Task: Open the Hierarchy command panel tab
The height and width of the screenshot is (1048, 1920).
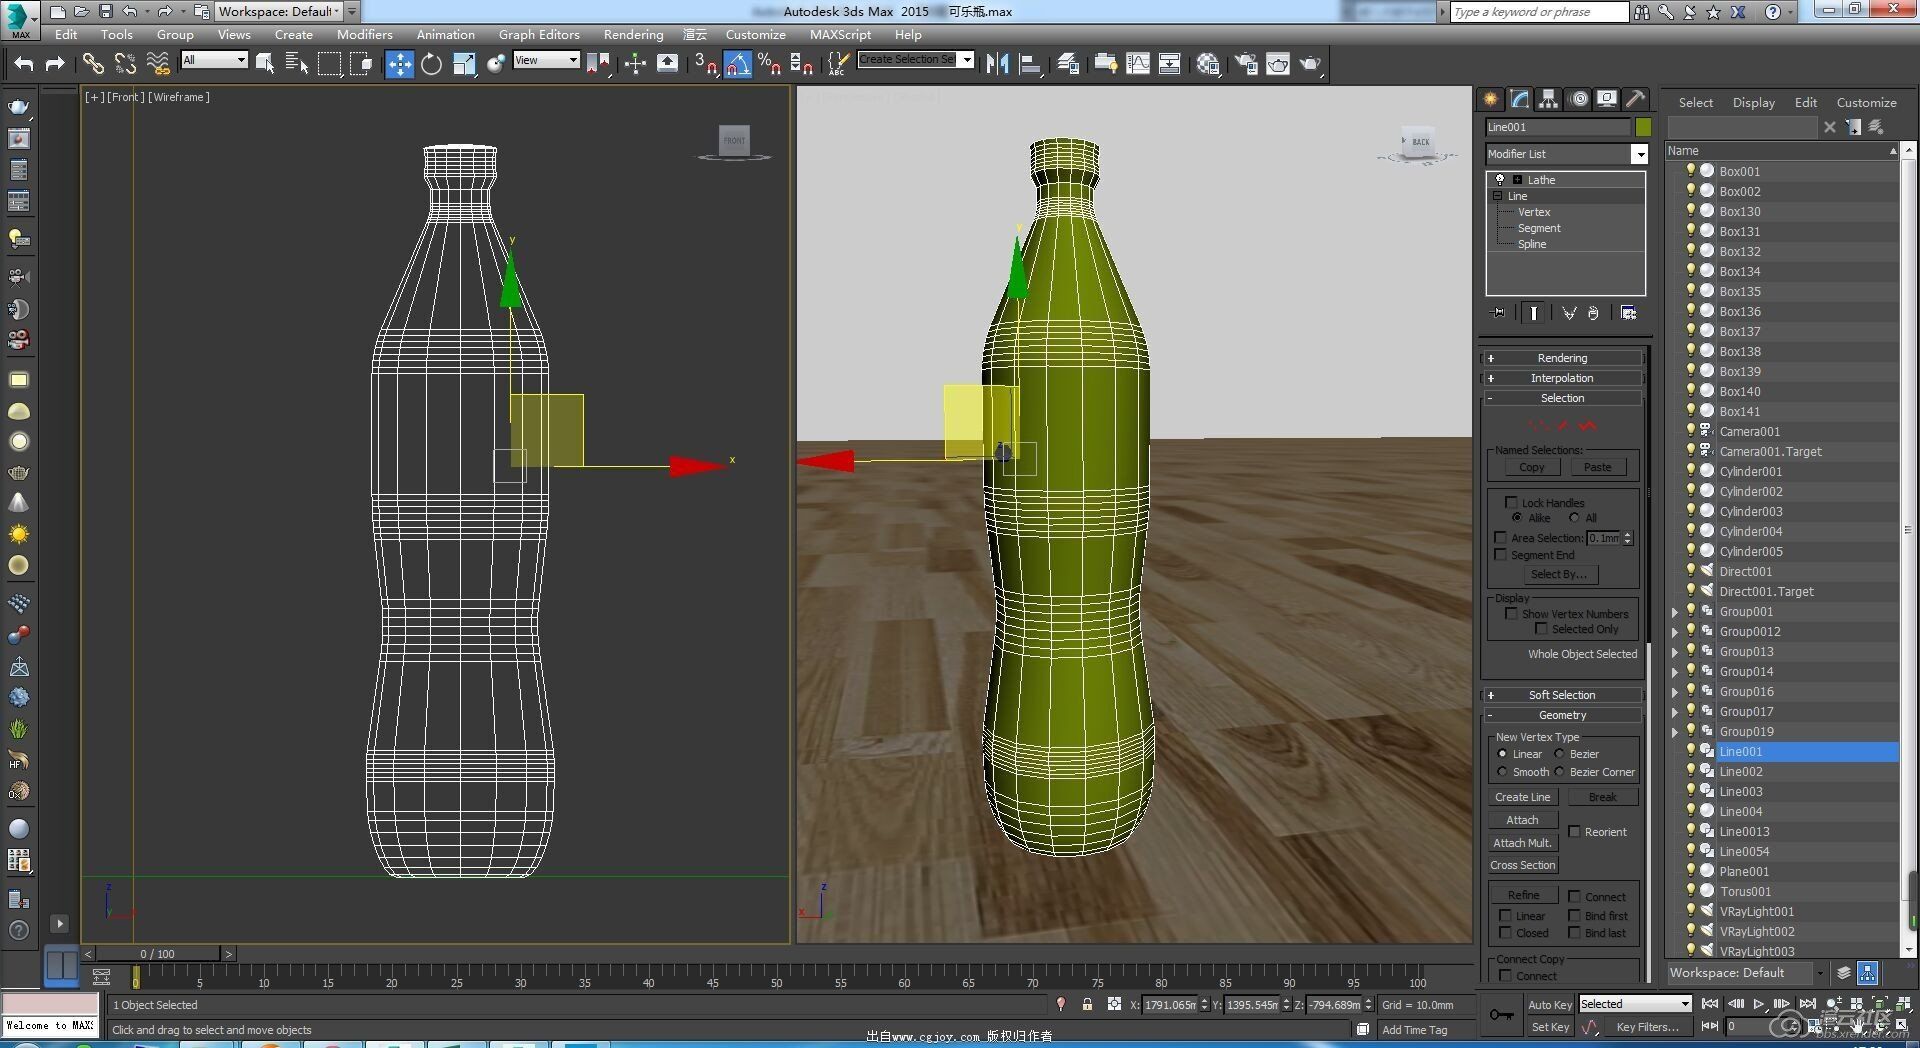Action: click(1549, 99)
